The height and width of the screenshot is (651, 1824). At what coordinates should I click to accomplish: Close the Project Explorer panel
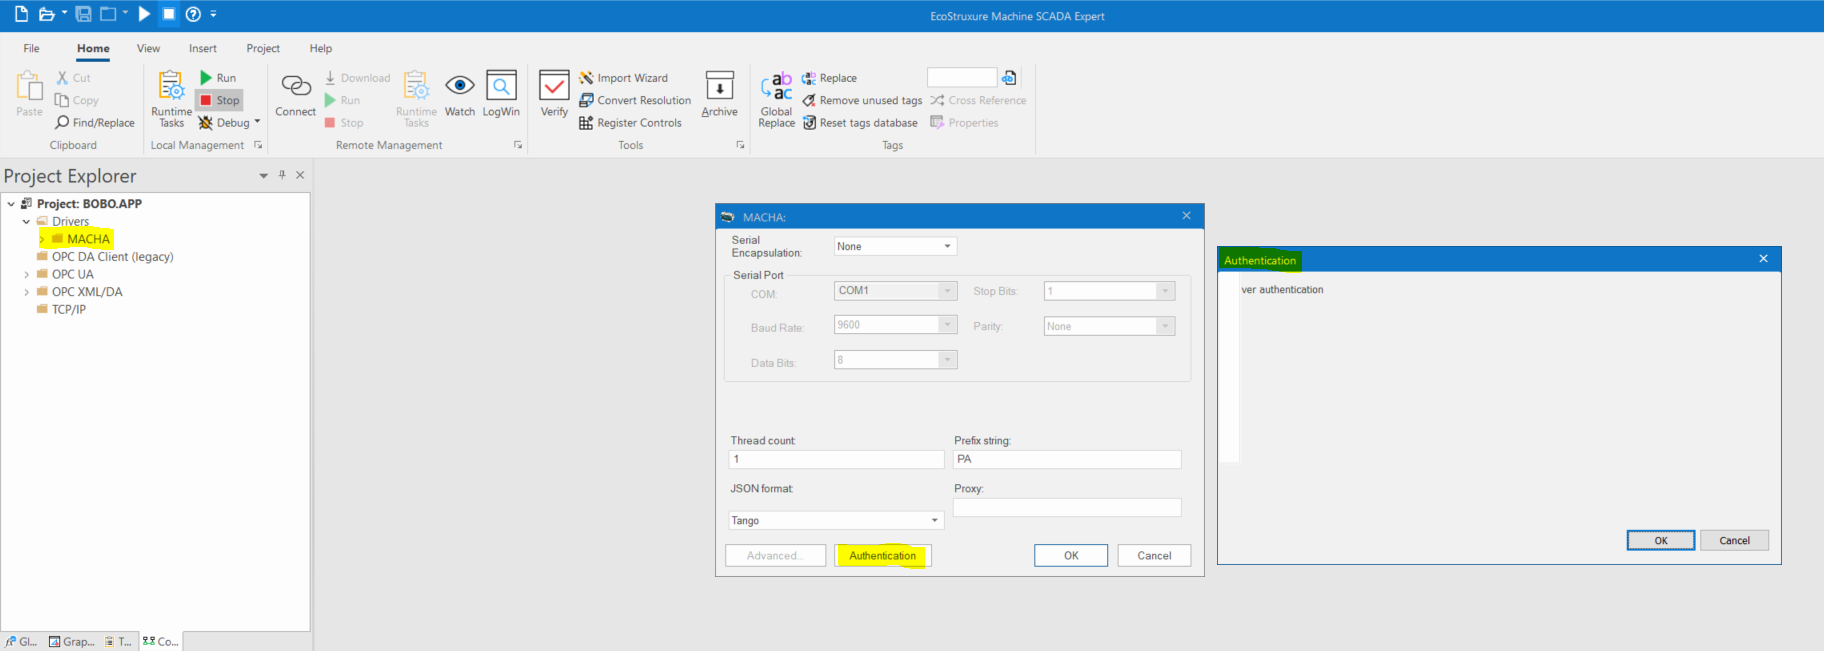coord(300,175)
